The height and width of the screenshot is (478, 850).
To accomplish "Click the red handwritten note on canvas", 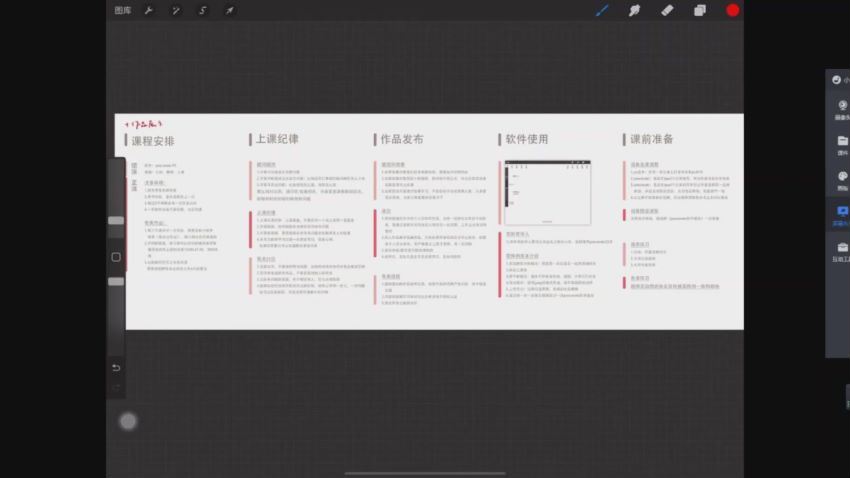I will 143,124.
